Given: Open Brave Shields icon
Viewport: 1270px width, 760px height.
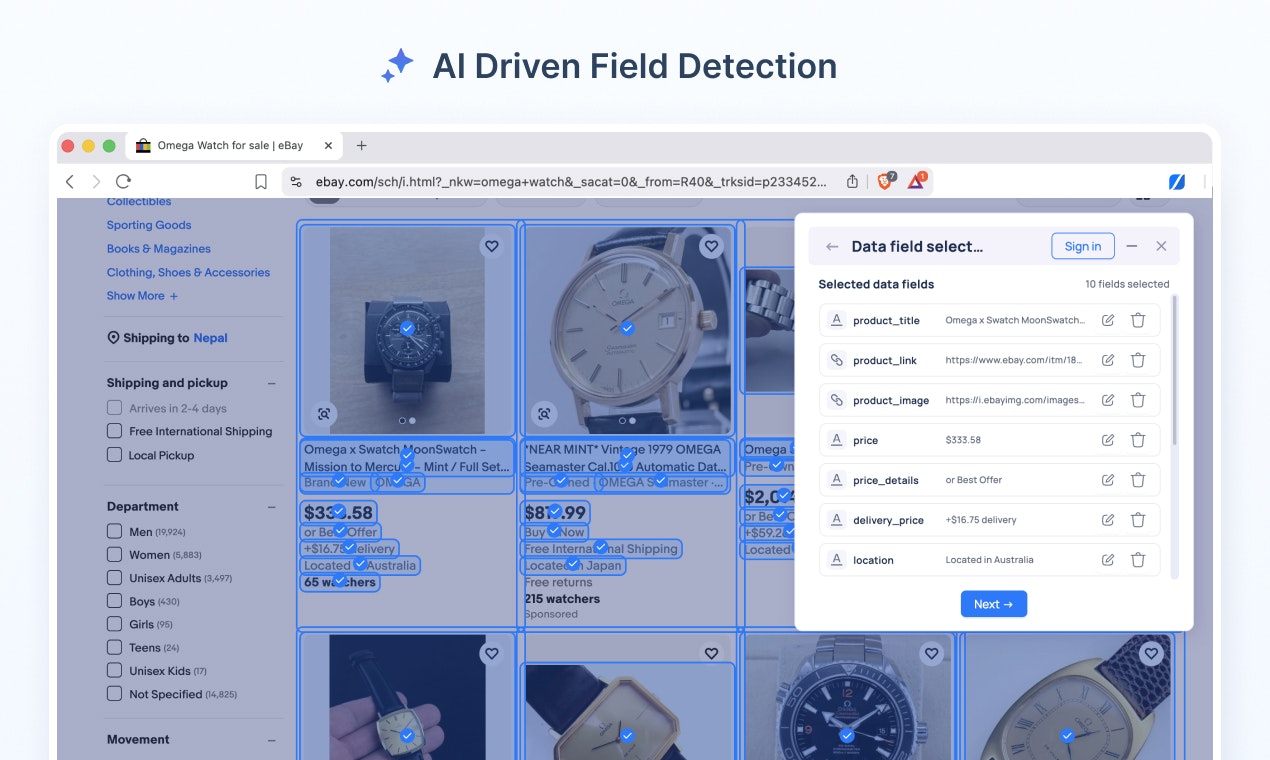Looking at the screenshot, I should (x=886, y=181).
